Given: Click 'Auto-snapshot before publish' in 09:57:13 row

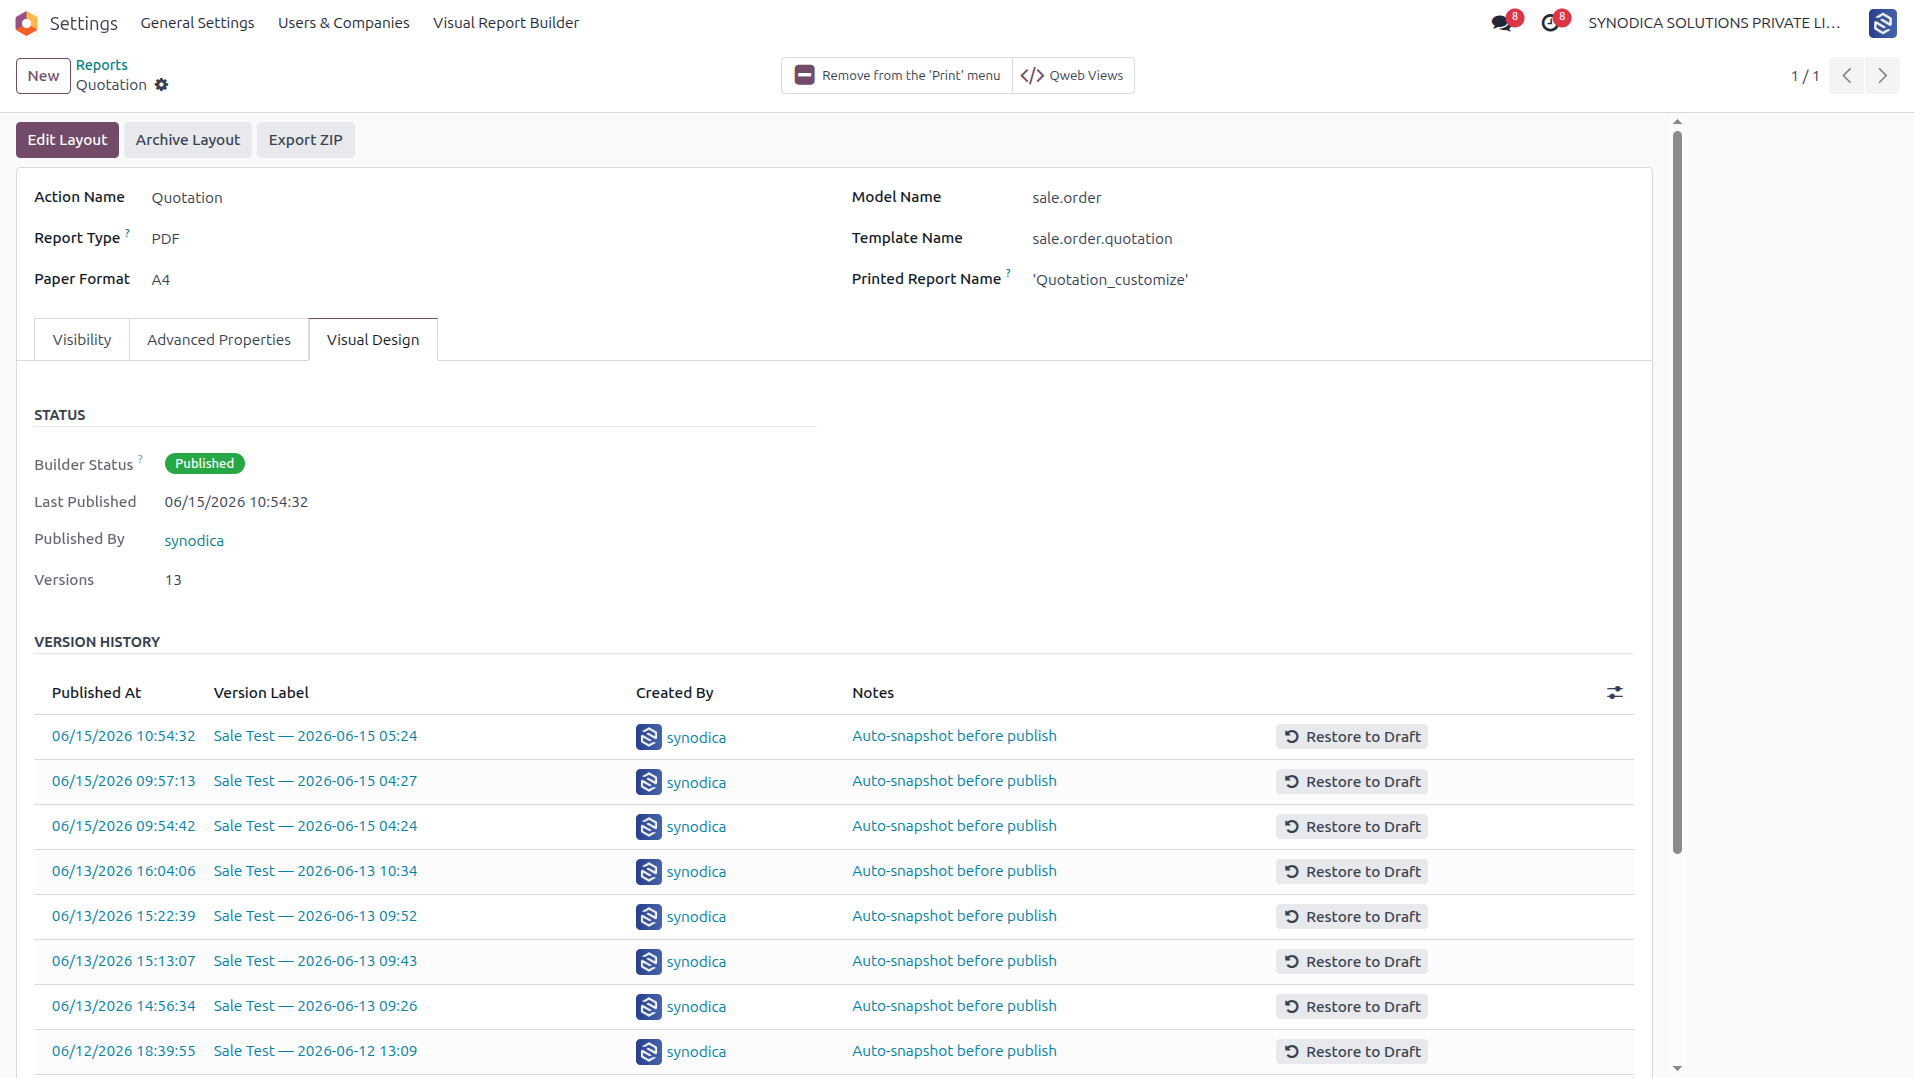Looking at the screenshot, I should pyautogui.click(x=954, y=781).
